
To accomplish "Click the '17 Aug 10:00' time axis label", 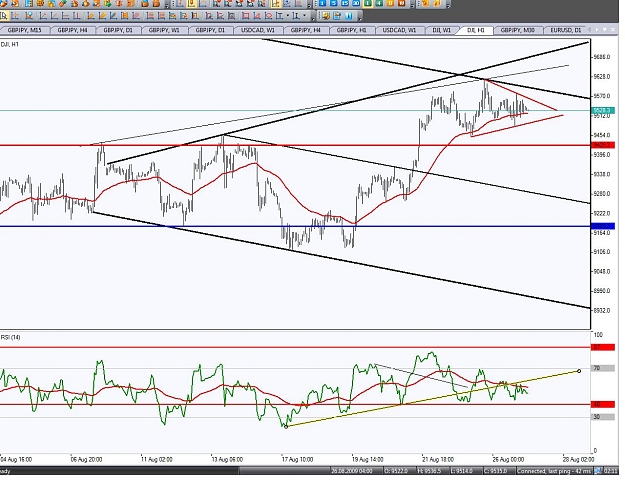I will coord(297,459).
